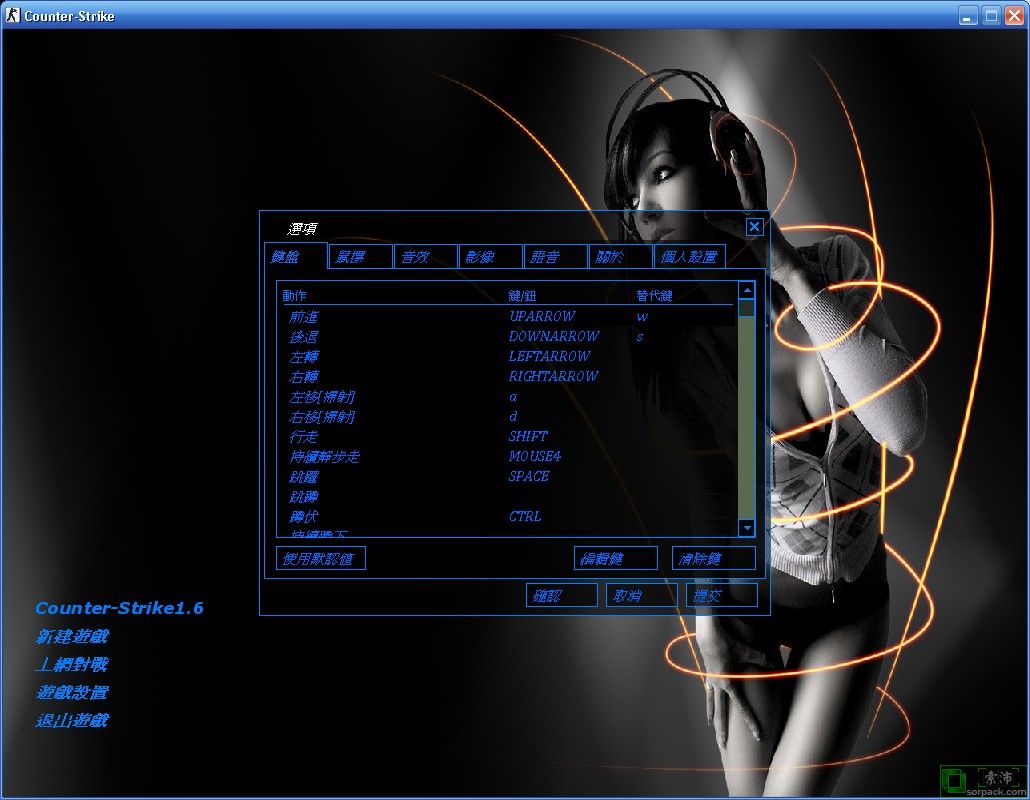Start a new game via 新建遊戲
This screenshot has height=800, width=1030.
tap(72, 636)
